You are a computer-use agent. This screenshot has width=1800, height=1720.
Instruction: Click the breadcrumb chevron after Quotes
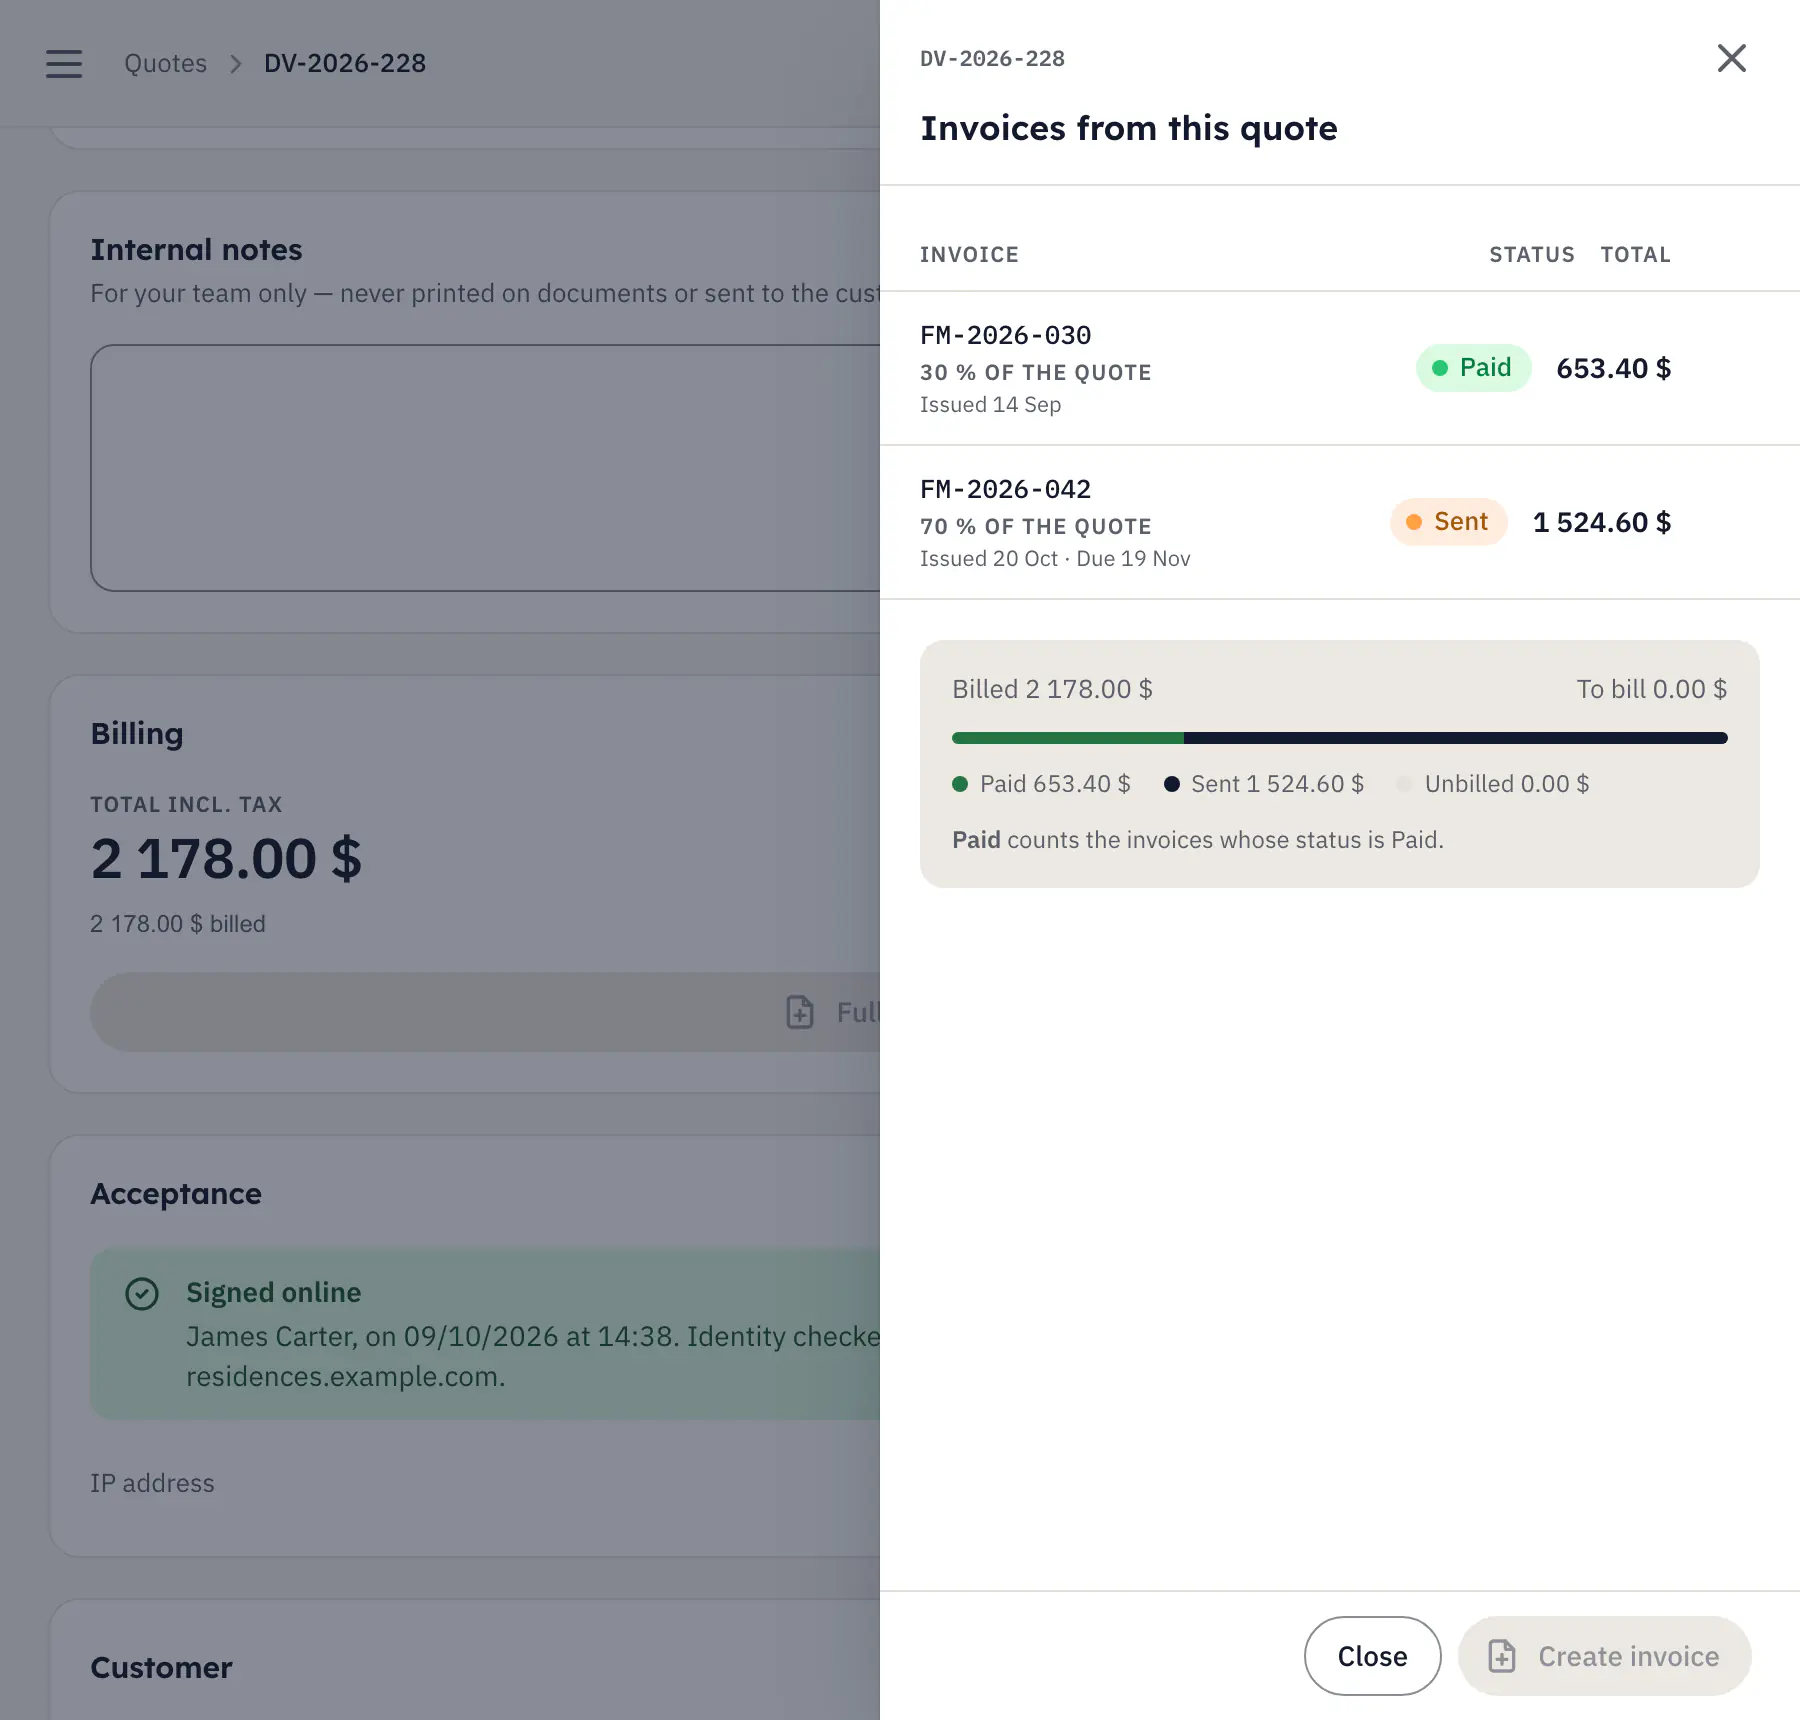236,64
